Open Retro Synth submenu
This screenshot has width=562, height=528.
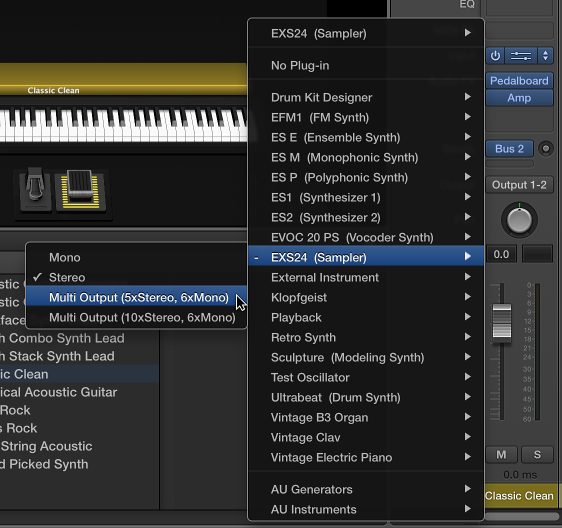tap(366, 338)
